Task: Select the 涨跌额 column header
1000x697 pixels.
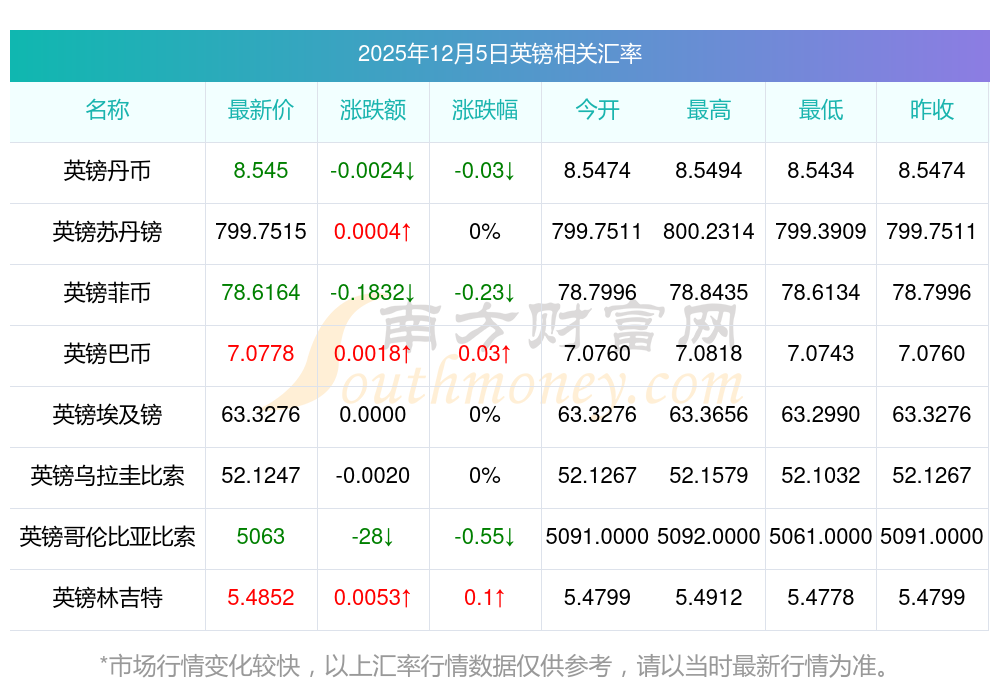Action: (x=373, y=110)
